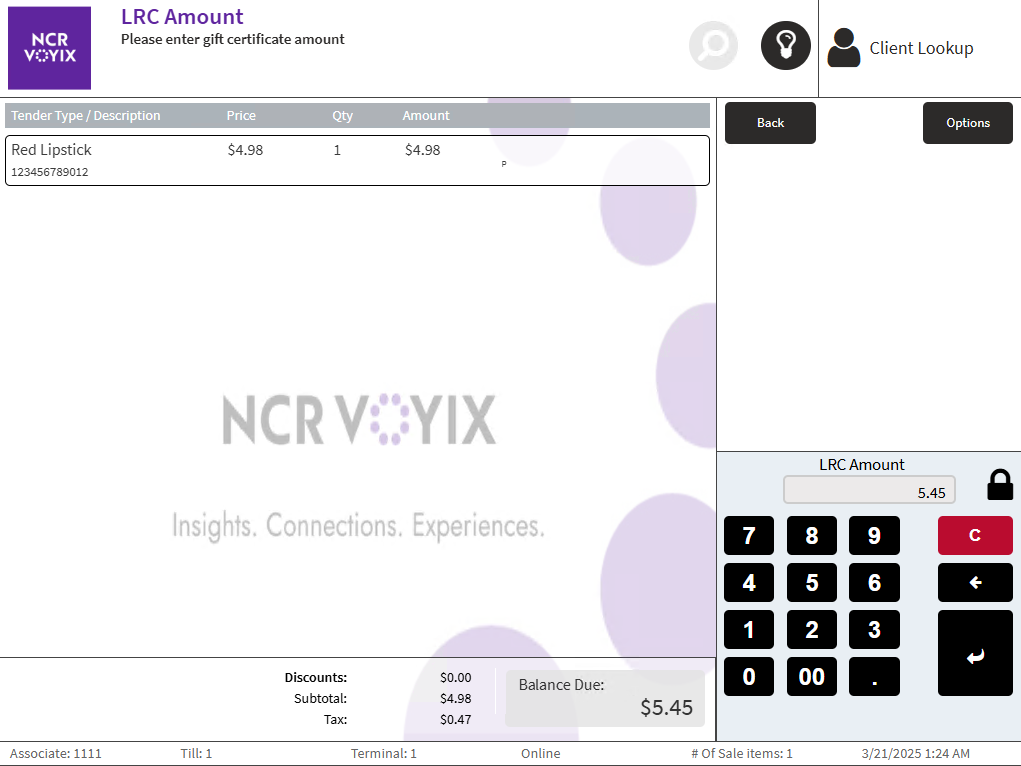
Task: Click the NCR Voyix logo tile
Action: [49, 48]
